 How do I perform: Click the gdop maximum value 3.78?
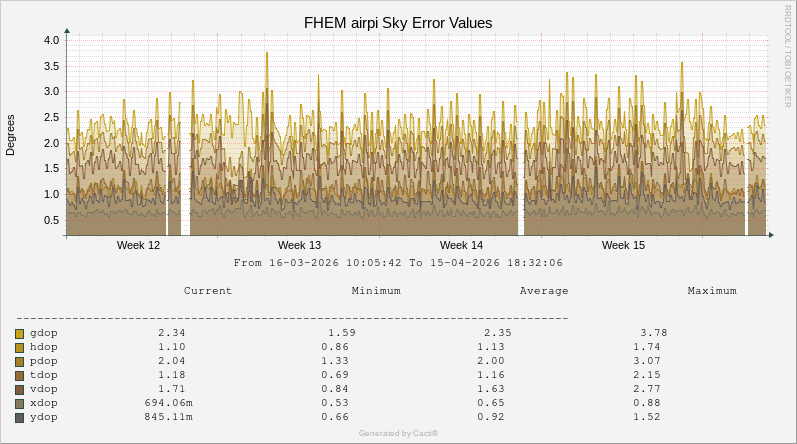coord(653,333)
